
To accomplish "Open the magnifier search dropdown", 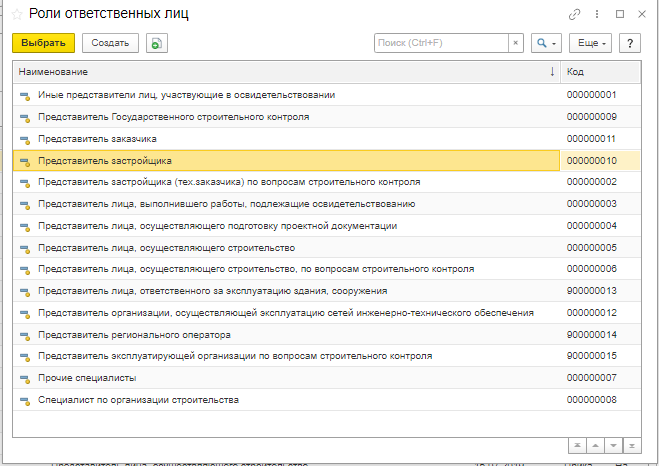I will click(546, 43).
